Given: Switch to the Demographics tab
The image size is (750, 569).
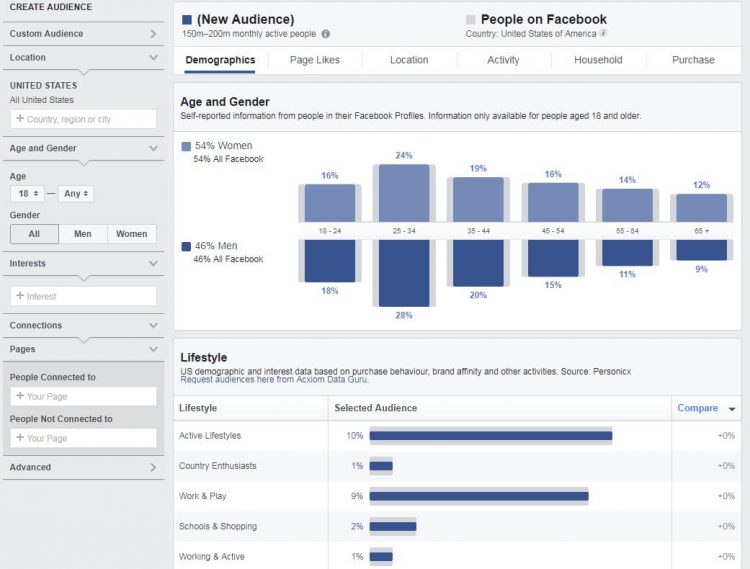Looking at the screenshot, I should click(x=220, y=60).
